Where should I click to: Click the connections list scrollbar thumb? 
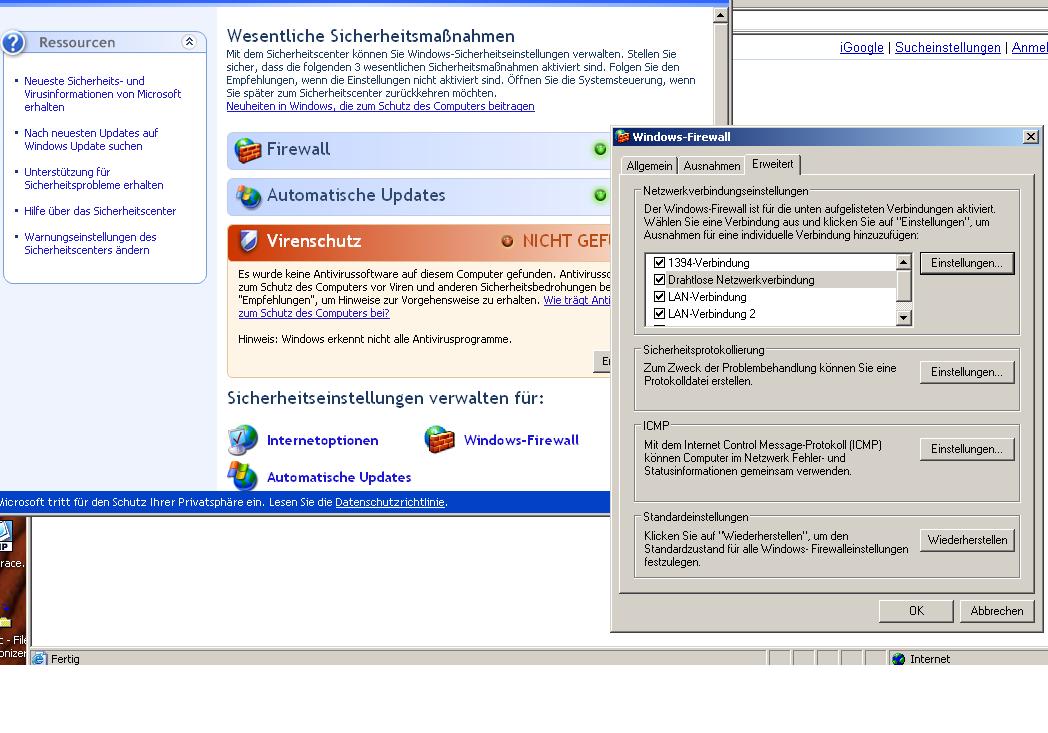(904, 285)
